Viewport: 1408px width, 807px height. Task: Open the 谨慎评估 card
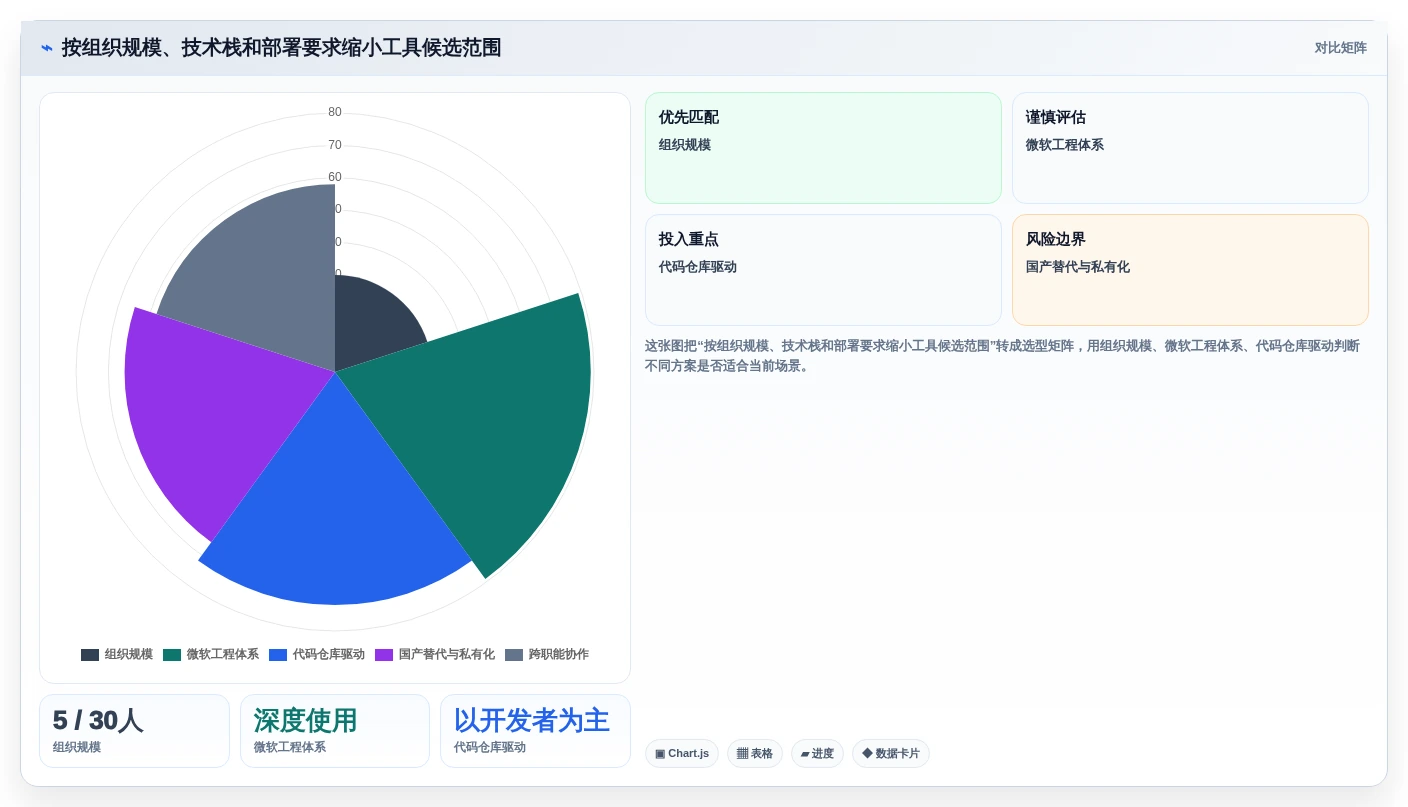coord(1190,148)
